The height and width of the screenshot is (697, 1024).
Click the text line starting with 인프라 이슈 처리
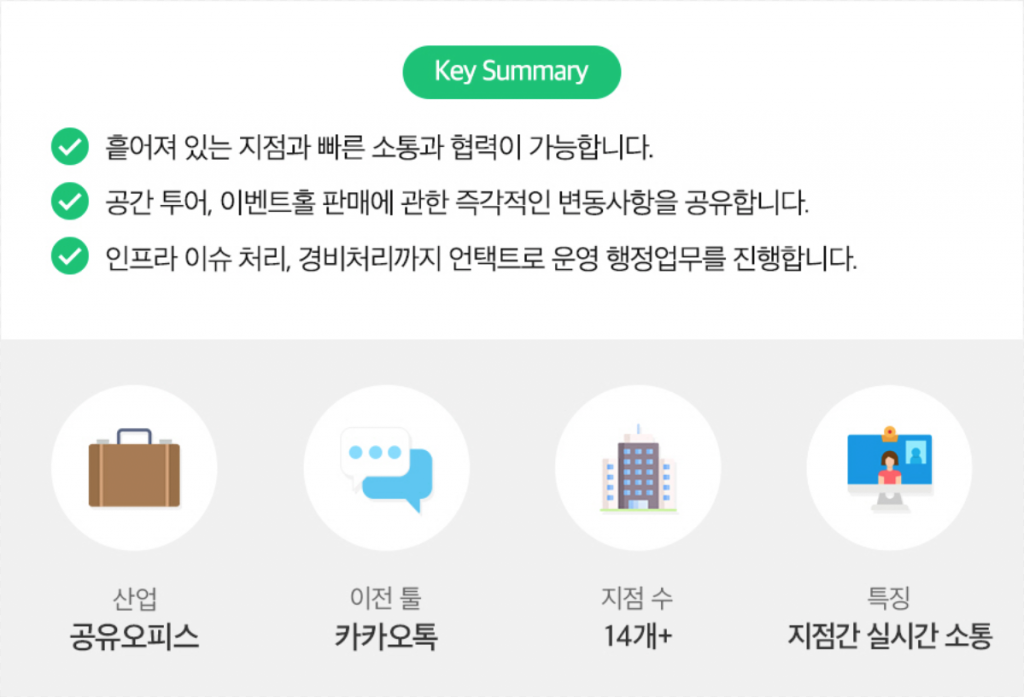coord(481,258)
